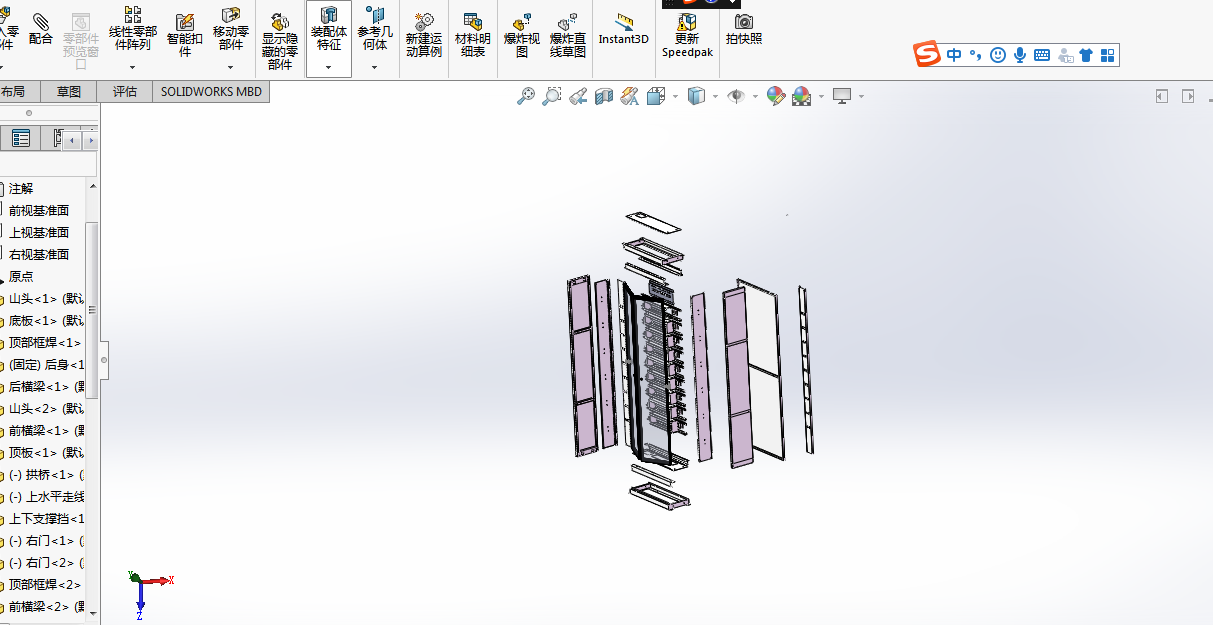Open dropdown arrow beside View Settings monitor
Viewport: 1213px width, 625px height.
pyautogui.click(x=861, y=97)
